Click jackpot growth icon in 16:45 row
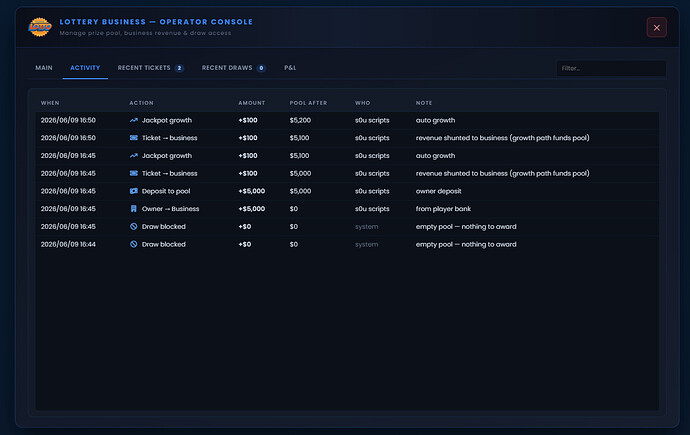This screenshot has height=435, width=690. pyautogui.click(x=134, y=155)
